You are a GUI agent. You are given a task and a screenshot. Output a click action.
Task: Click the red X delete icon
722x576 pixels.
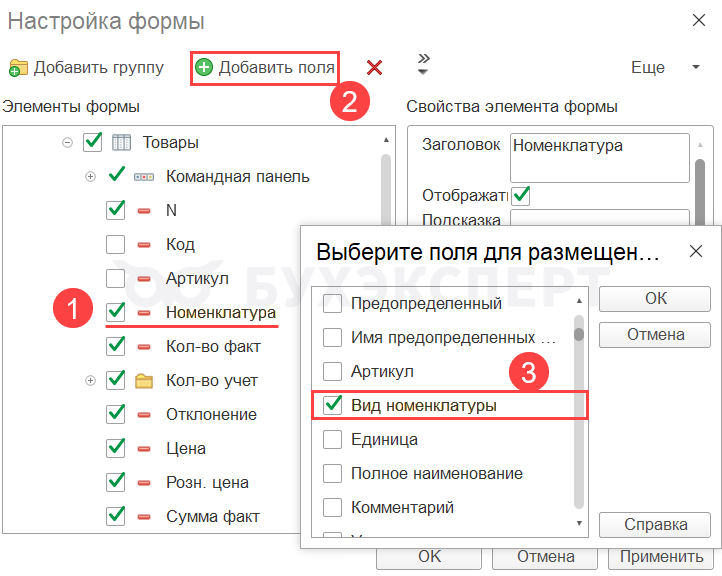(x=374, y=67)
